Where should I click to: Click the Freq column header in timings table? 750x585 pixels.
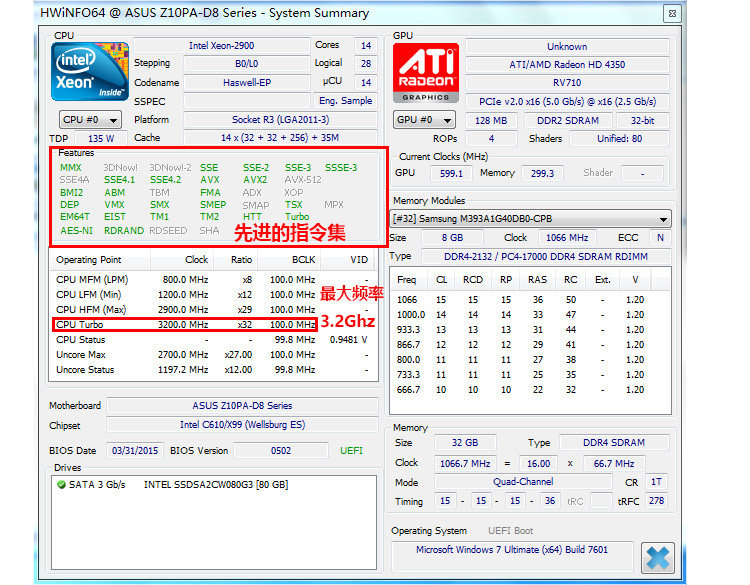click(x=407, y=279)
